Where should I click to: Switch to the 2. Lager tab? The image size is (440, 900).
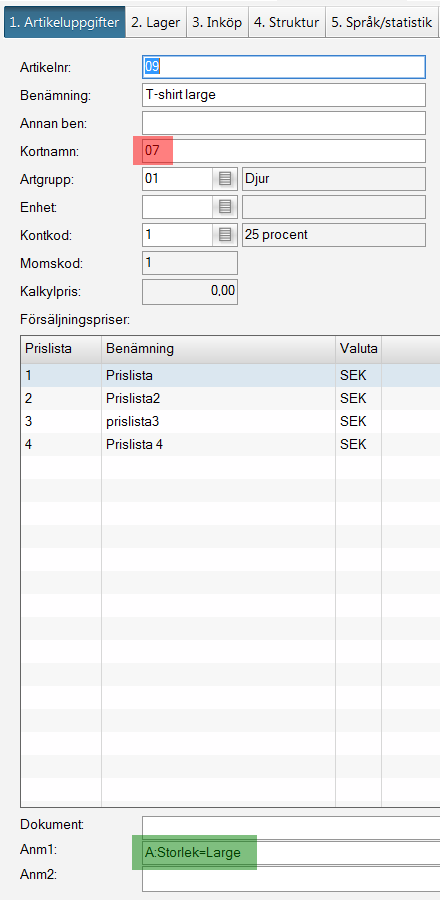coord(155,22)
